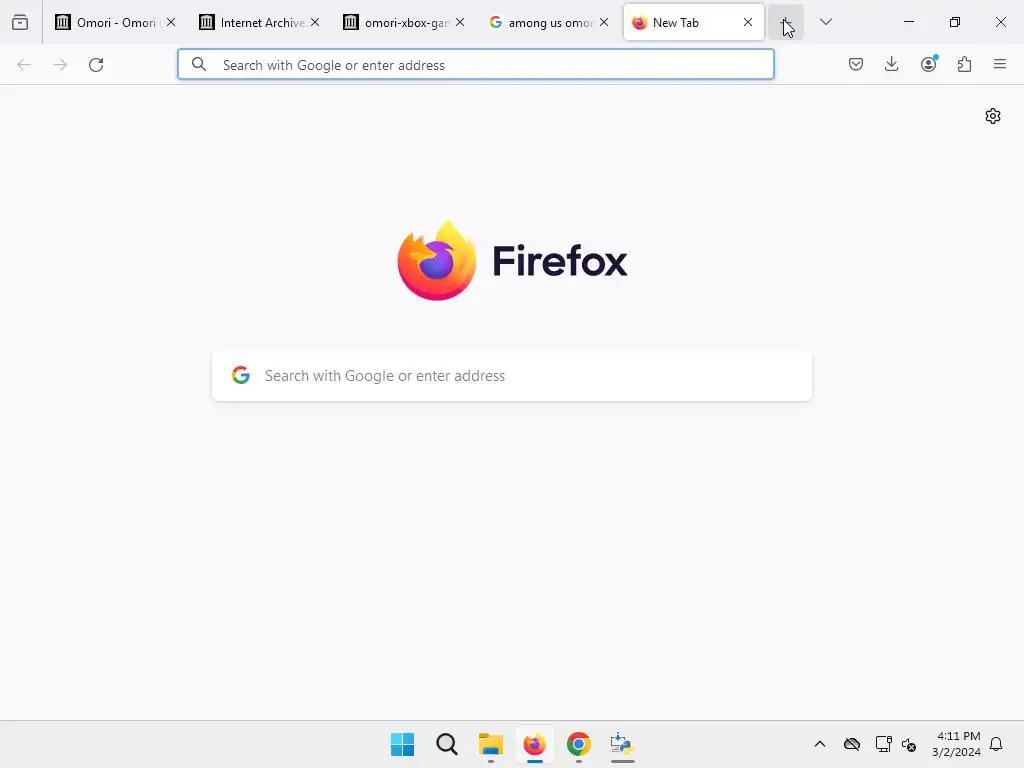
Task: Close the omori-xbox-gam tab
Action: point(460,22)
